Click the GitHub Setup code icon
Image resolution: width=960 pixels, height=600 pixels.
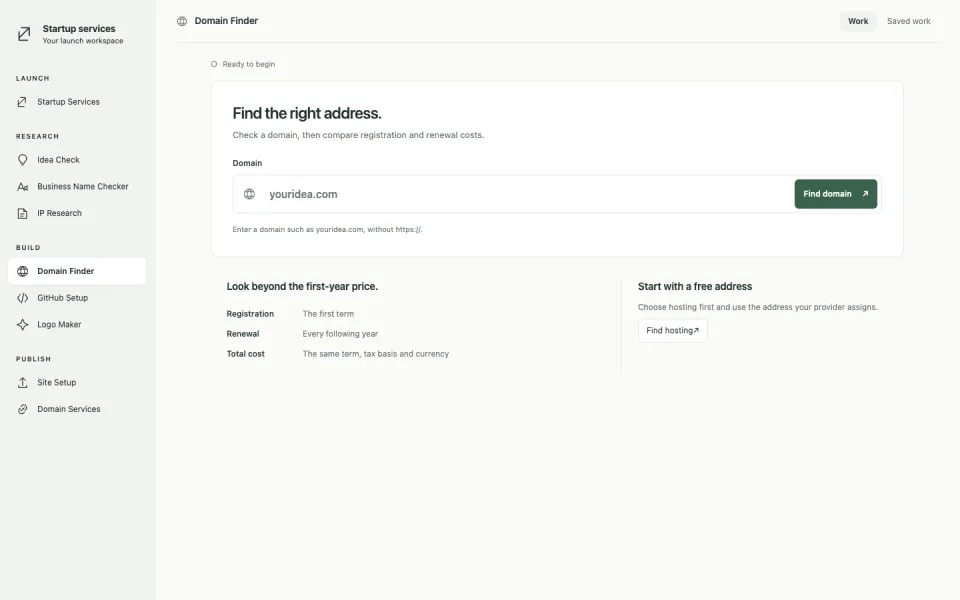(23, 298)
